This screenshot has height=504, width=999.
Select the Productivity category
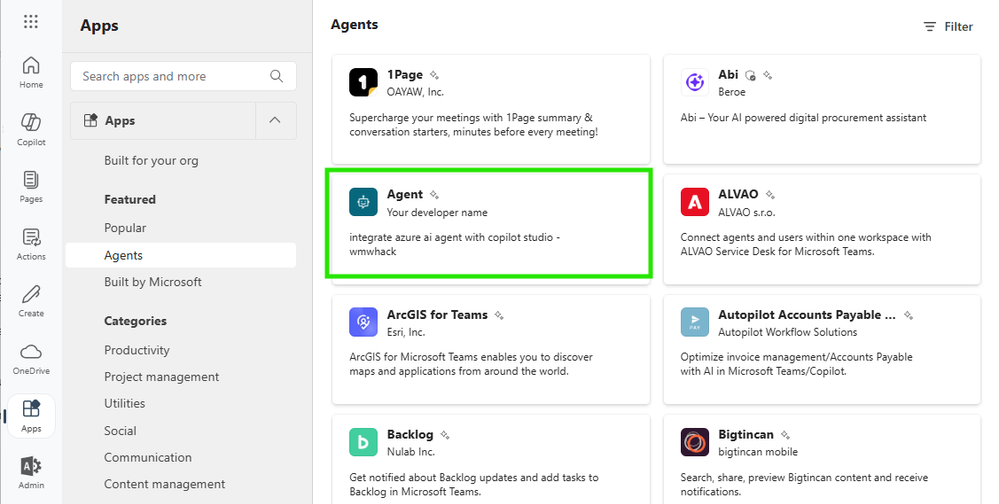[x=137, y=350]
